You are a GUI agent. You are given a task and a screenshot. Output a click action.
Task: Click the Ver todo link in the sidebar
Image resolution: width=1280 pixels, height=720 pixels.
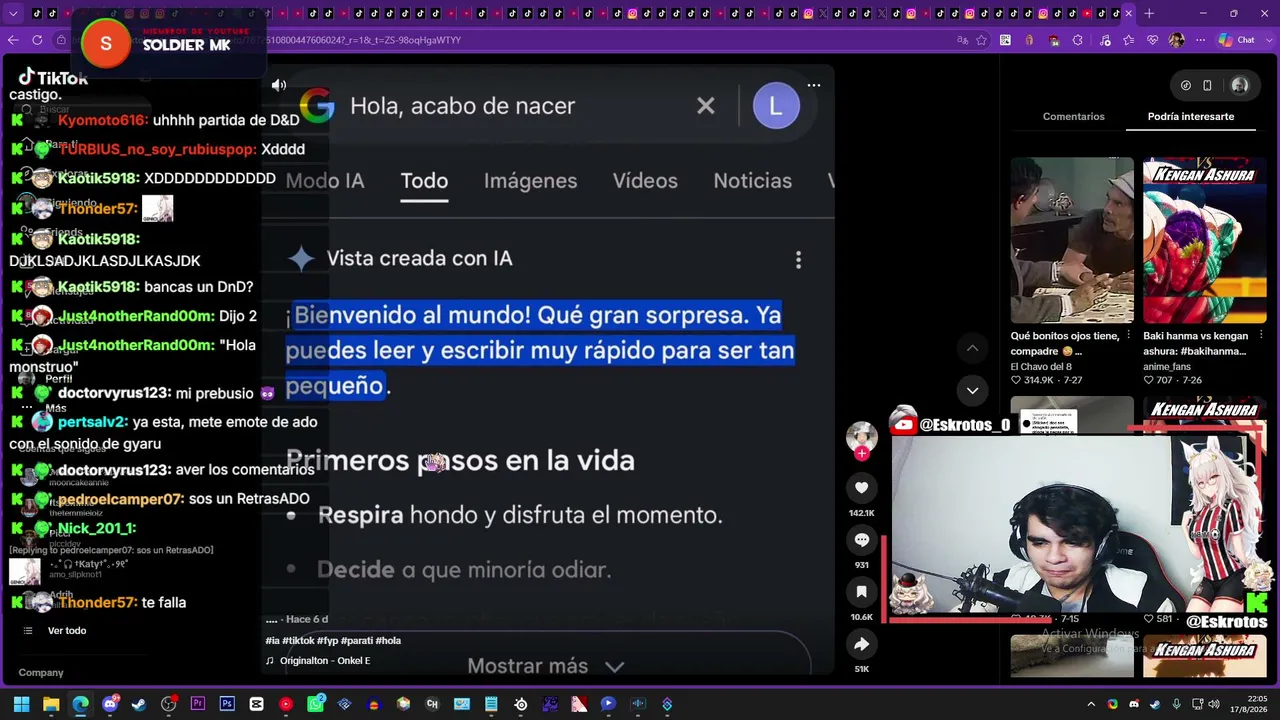tap(67, 631)
